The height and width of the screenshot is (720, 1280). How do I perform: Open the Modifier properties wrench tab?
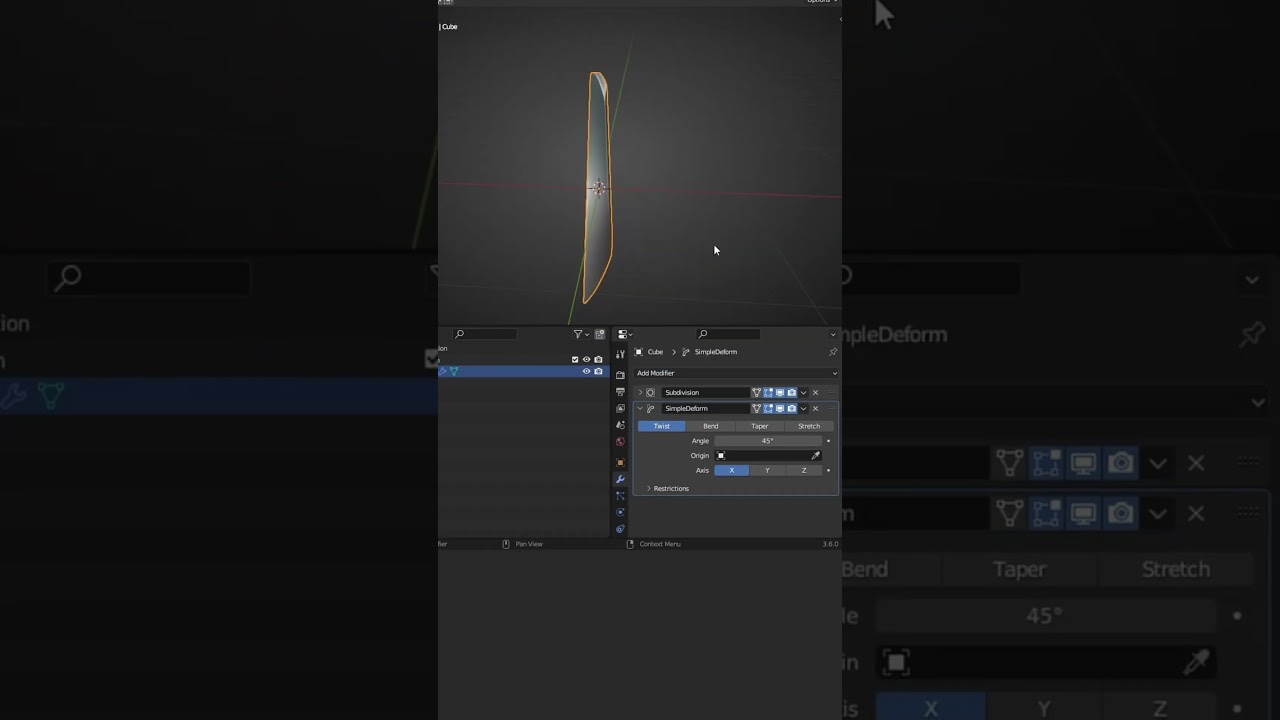[620, 479]
